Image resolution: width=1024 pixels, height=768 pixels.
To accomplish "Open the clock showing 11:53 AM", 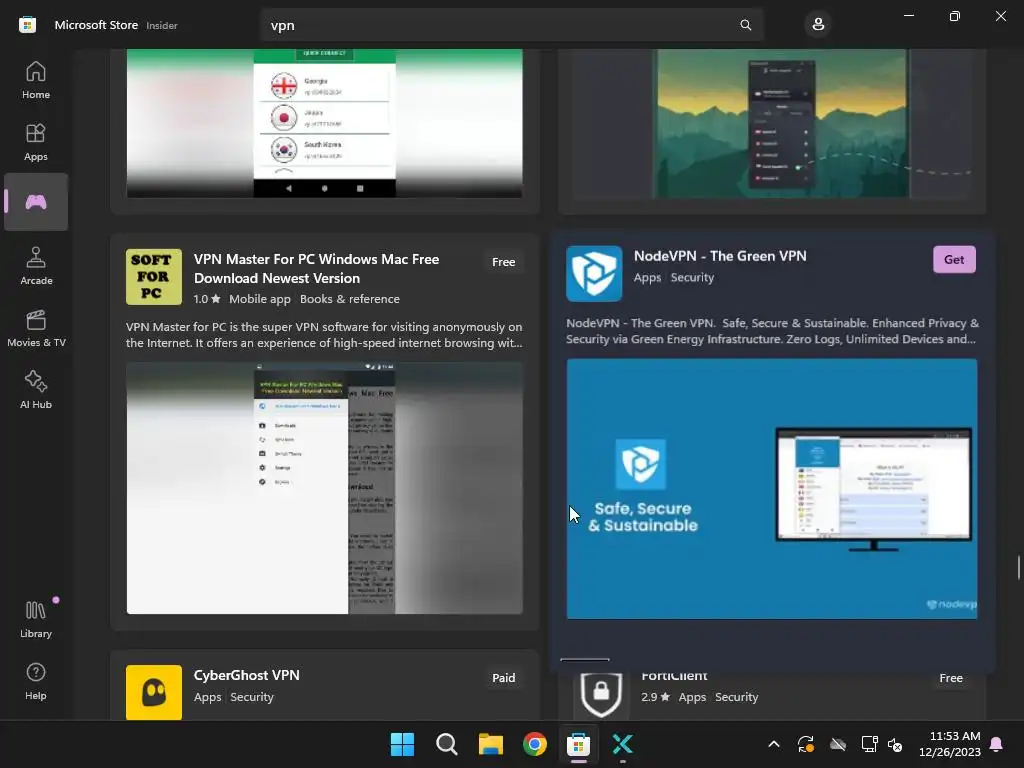I will pyautogui.click(x=950, y=744).
